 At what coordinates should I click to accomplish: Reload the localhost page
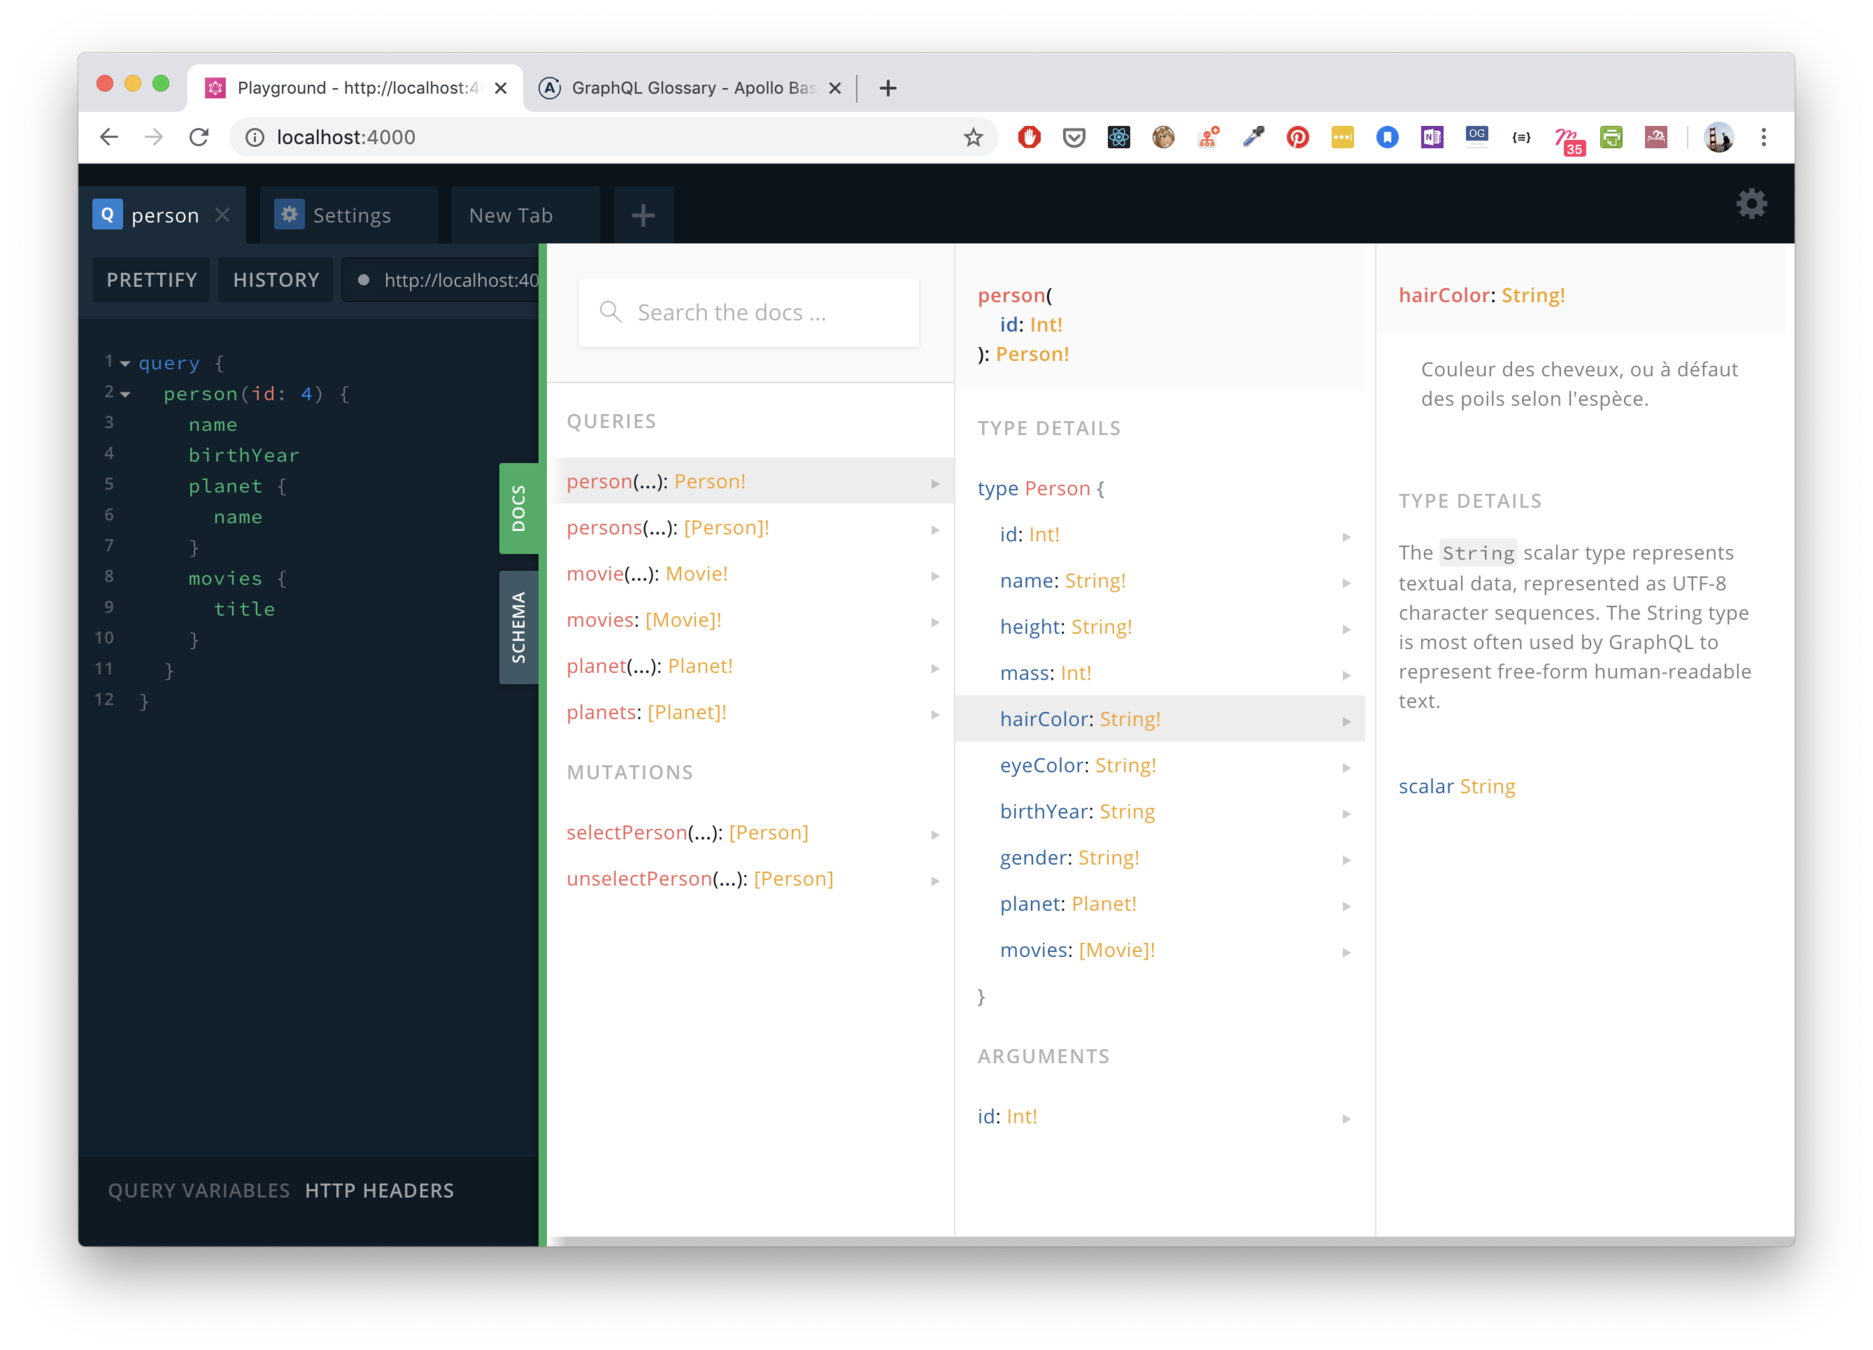(199, 137)
